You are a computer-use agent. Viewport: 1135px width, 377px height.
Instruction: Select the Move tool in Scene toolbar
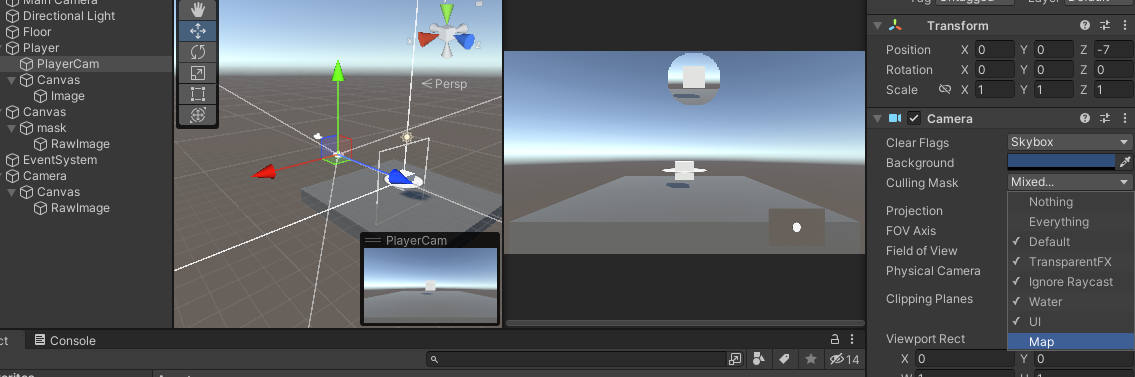coord(198,30)
